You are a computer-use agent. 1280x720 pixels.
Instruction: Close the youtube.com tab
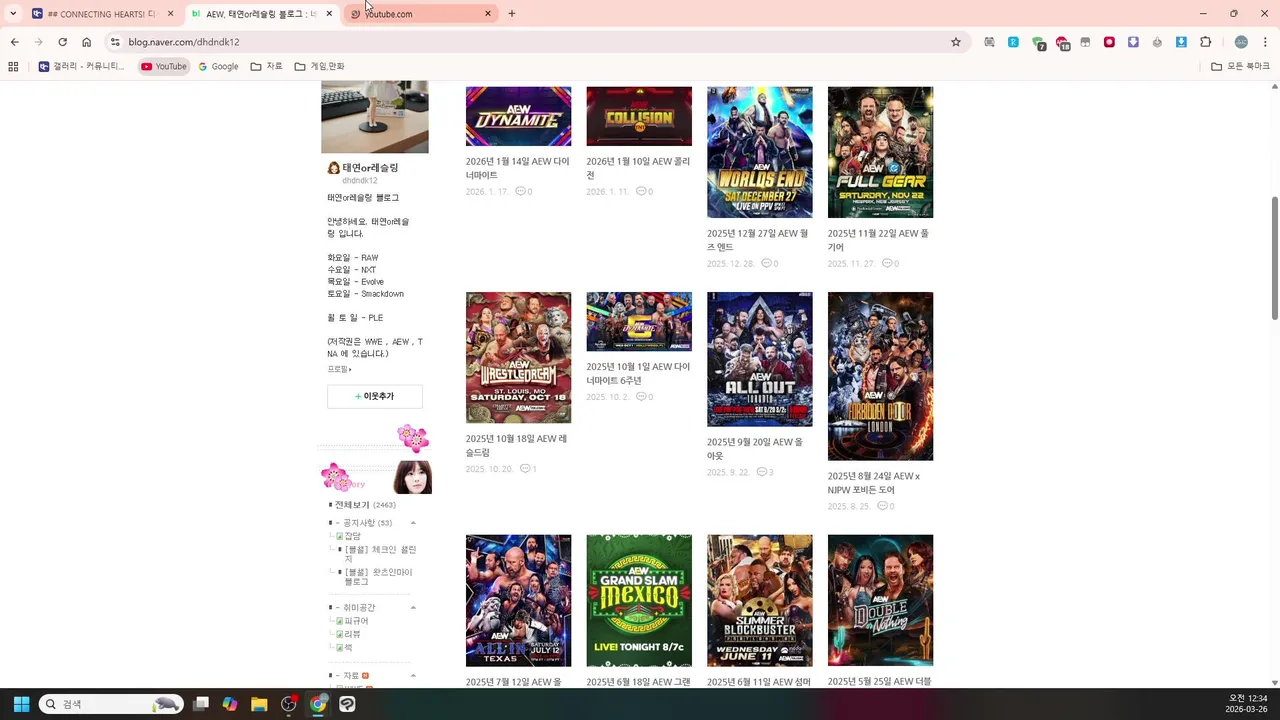(488, 14)
